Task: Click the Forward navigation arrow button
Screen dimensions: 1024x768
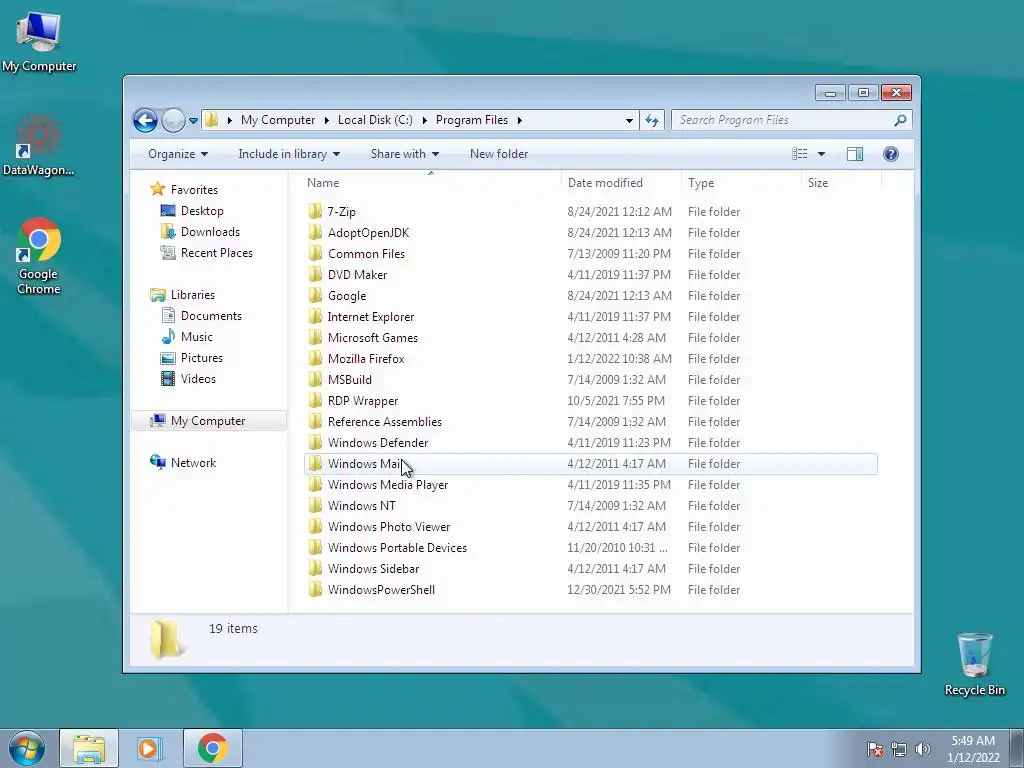Action: 173,120
